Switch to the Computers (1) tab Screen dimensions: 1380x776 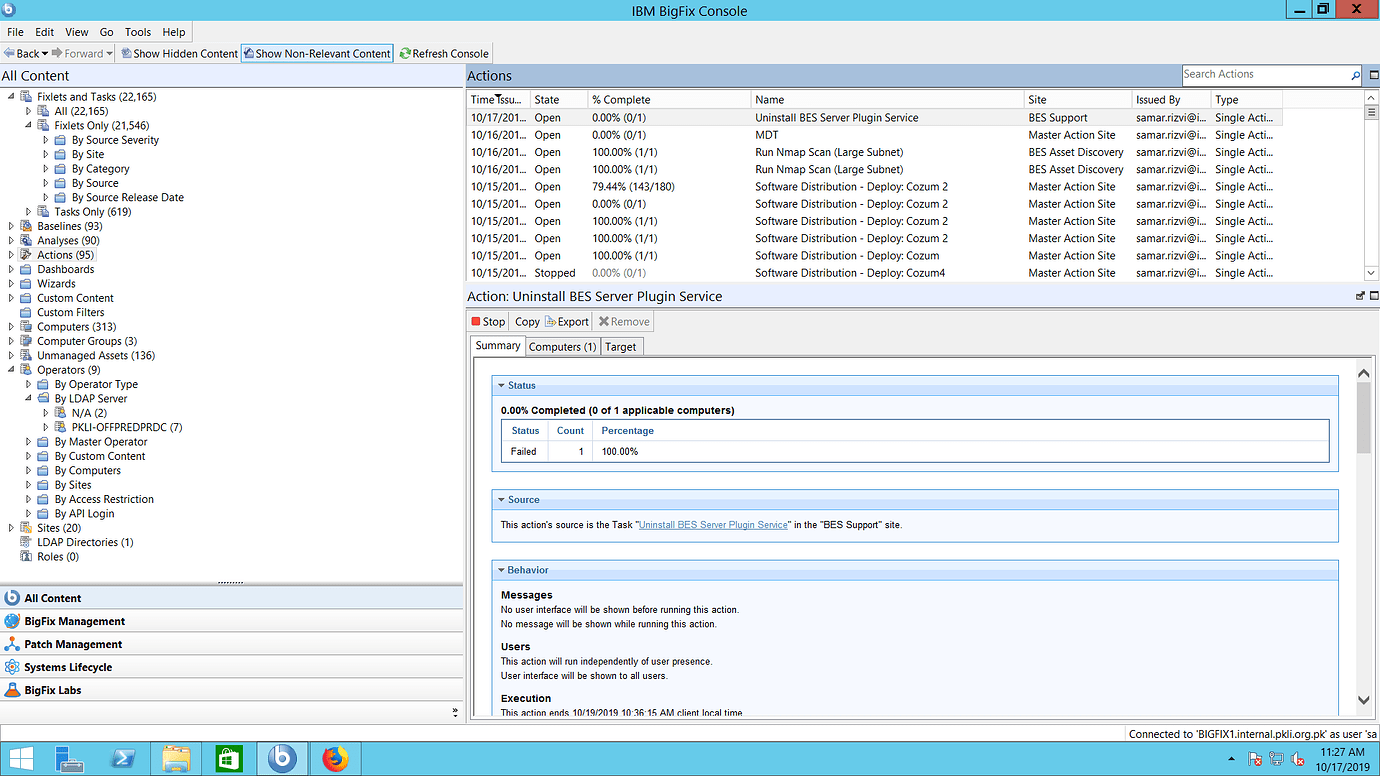pyautogui.click(x=562, y=346)
